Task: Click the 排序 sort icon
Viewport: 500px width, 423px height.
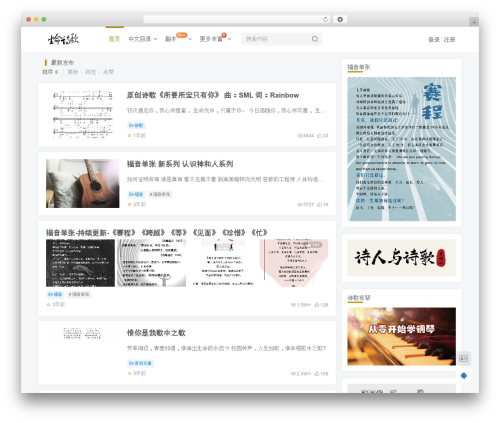Action: pyautogui.click(x=56, y=72)
